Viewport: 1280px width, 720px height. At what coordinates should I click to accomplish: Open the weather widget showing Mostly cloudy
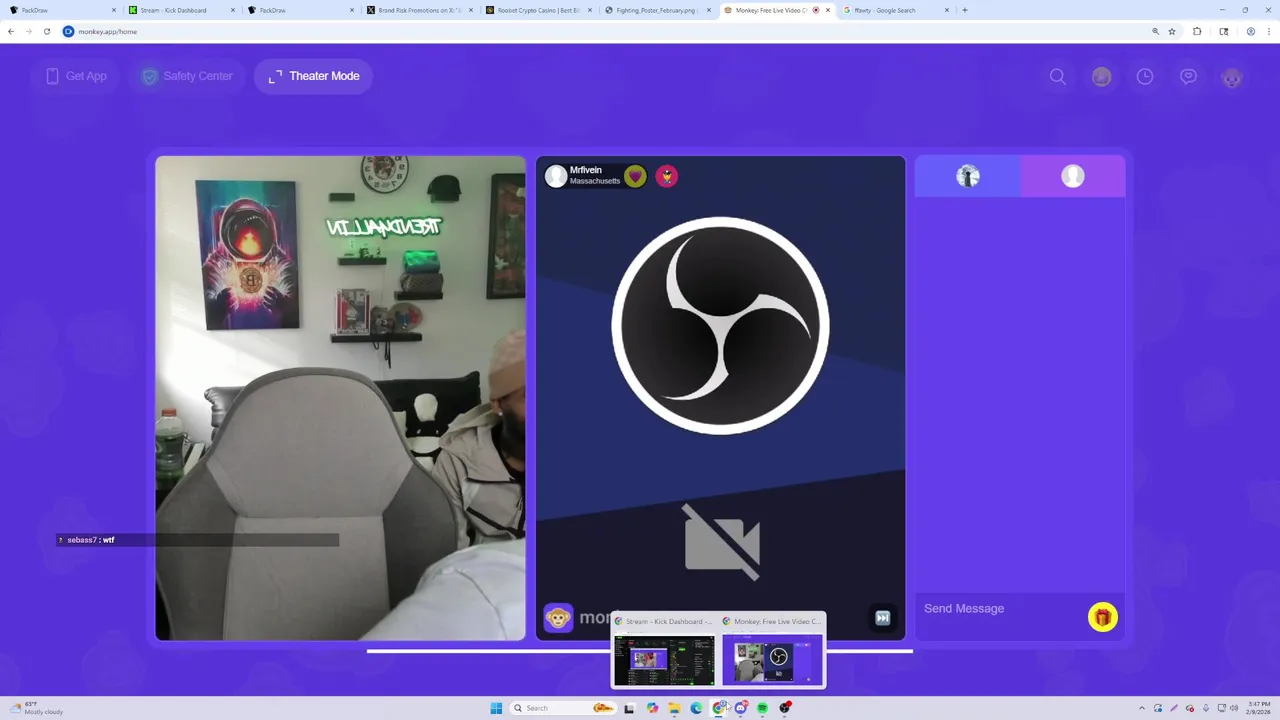[x=38, y=708]
